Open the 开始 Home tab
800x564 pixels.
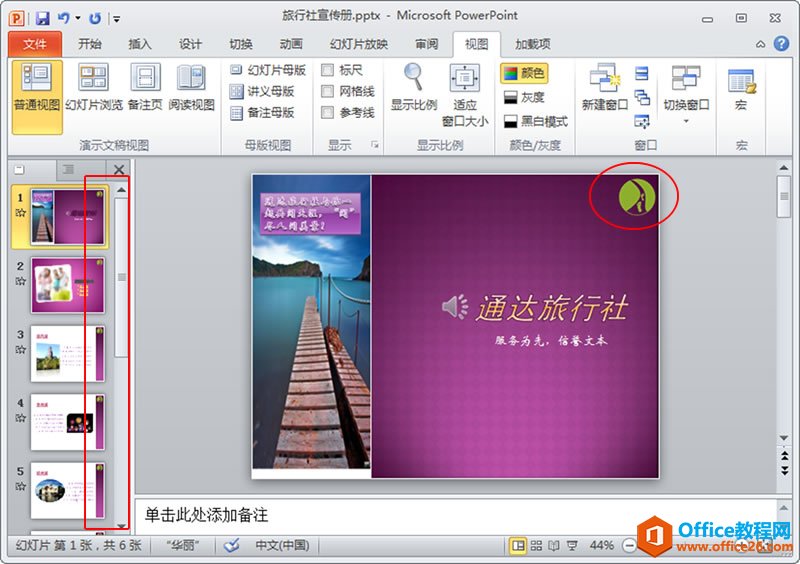tap(89, 44)
